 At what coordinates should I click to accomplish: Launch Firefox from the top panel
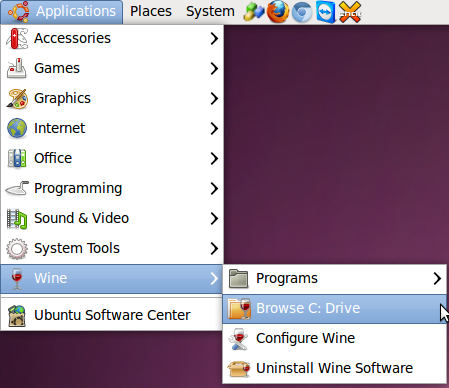(x=278, y=12)
